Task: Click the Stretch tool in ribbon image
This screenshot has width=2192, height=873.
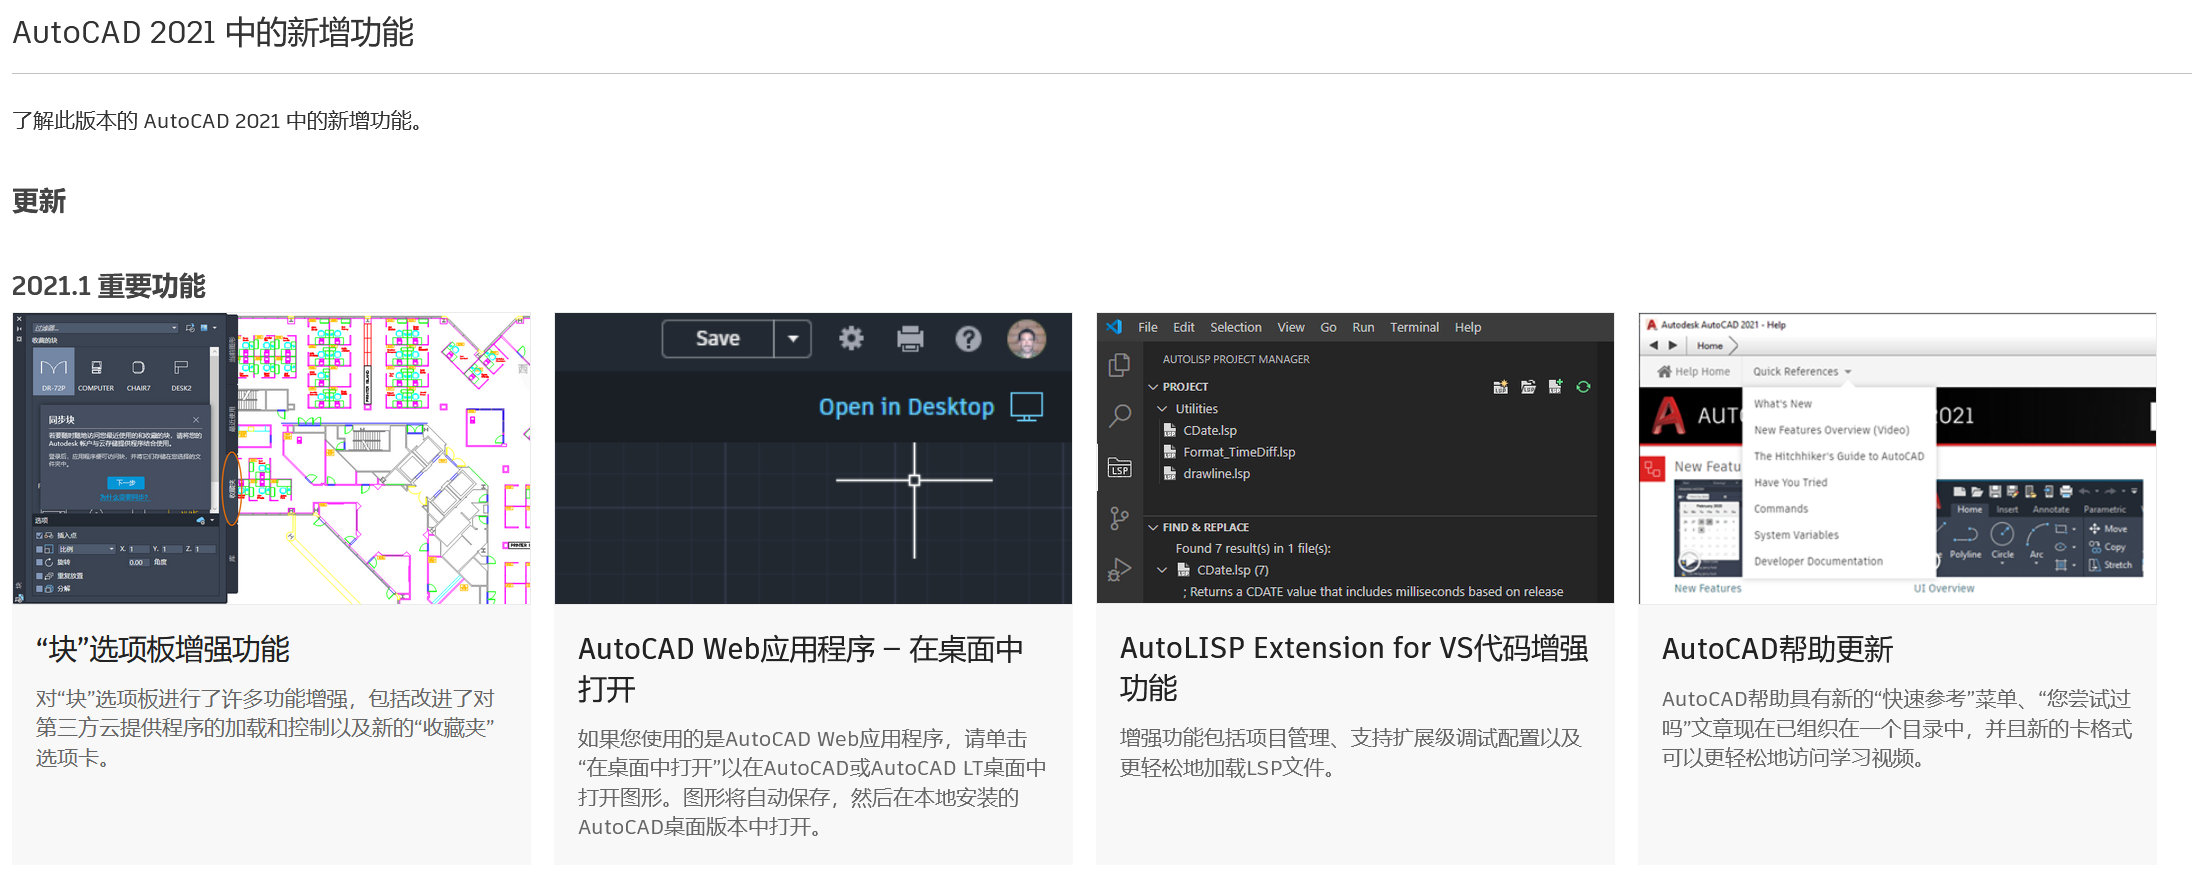Action: (2110, 565)
